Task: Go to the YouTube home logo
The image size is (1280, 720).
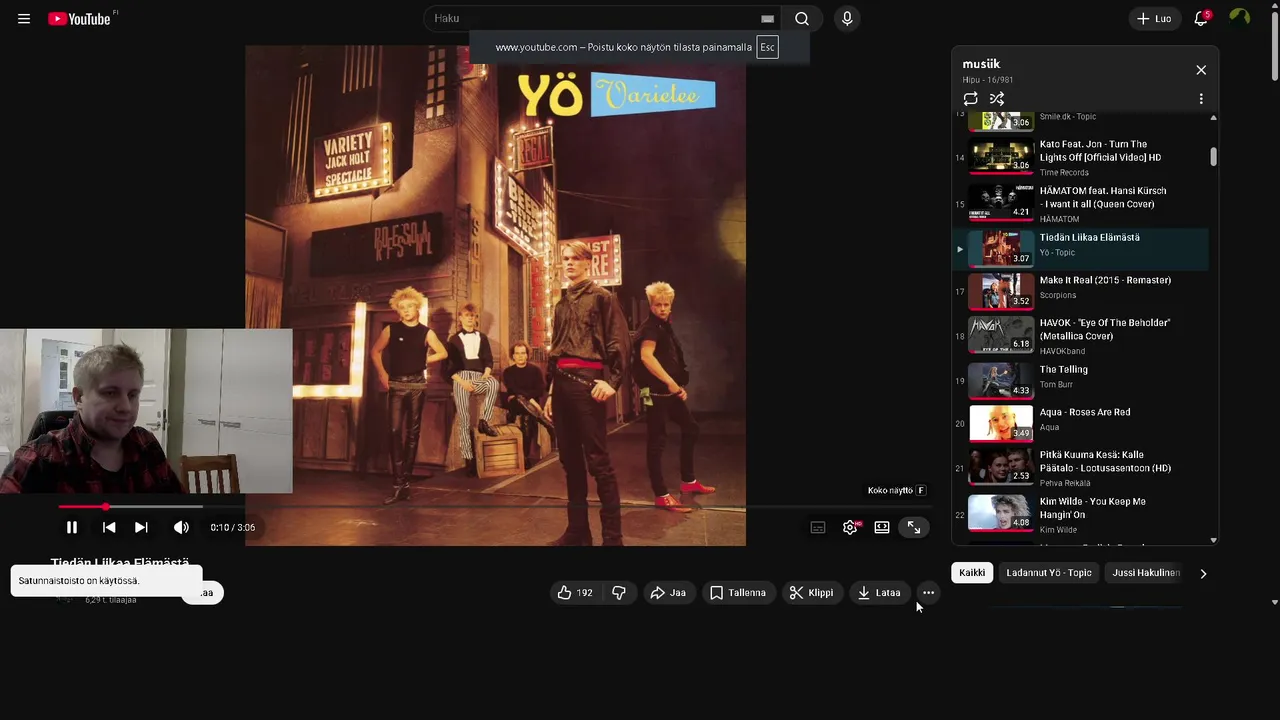Action: 80,19
